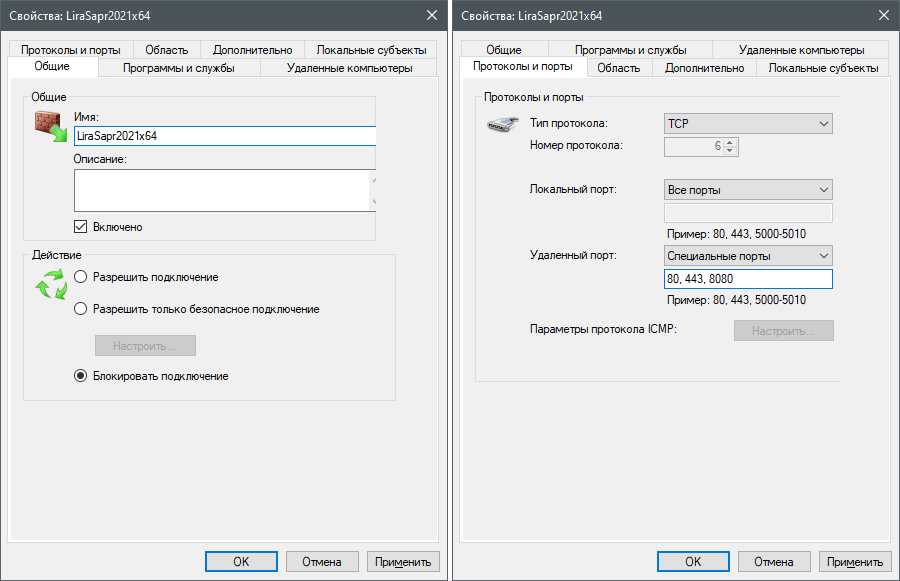Viewport: 900px width, 581px height.
Task: Open Удаленные компьютеры tab in the Общие dialog
Action: click(350, 68)
